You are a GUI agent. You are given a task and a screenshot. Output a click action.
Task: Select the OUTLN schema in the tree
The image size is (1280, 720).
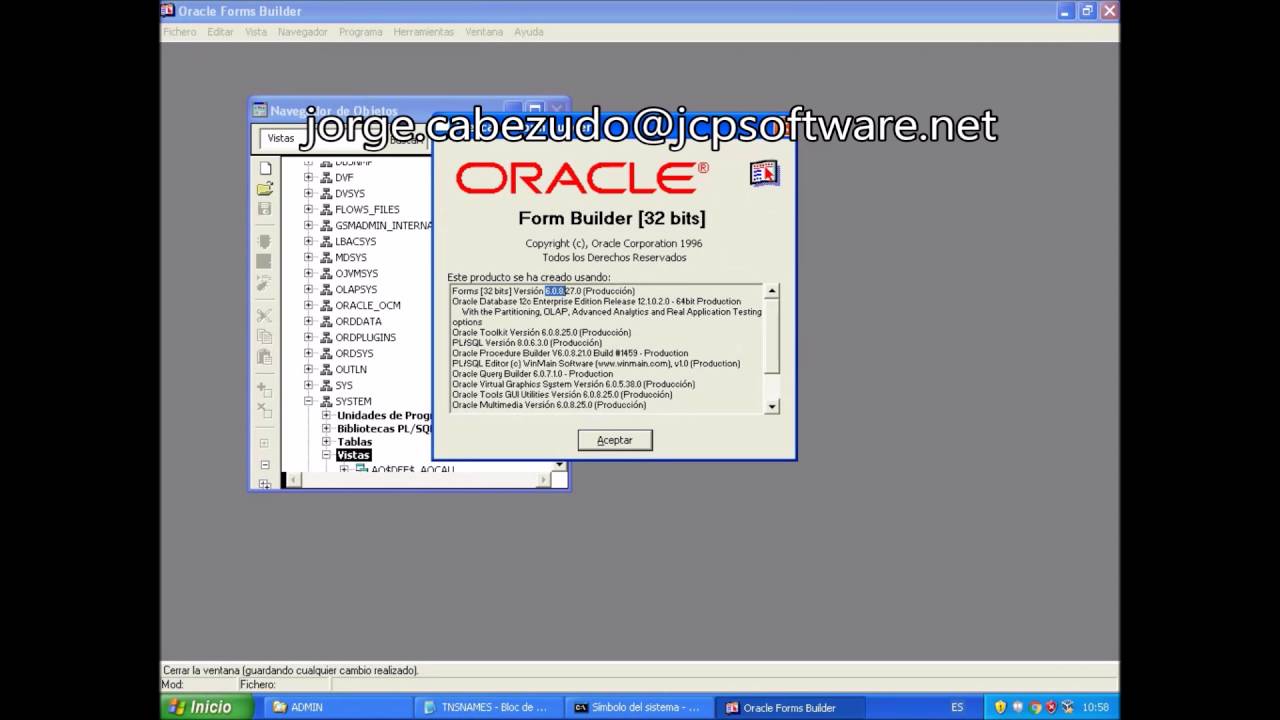click(351, 369)
